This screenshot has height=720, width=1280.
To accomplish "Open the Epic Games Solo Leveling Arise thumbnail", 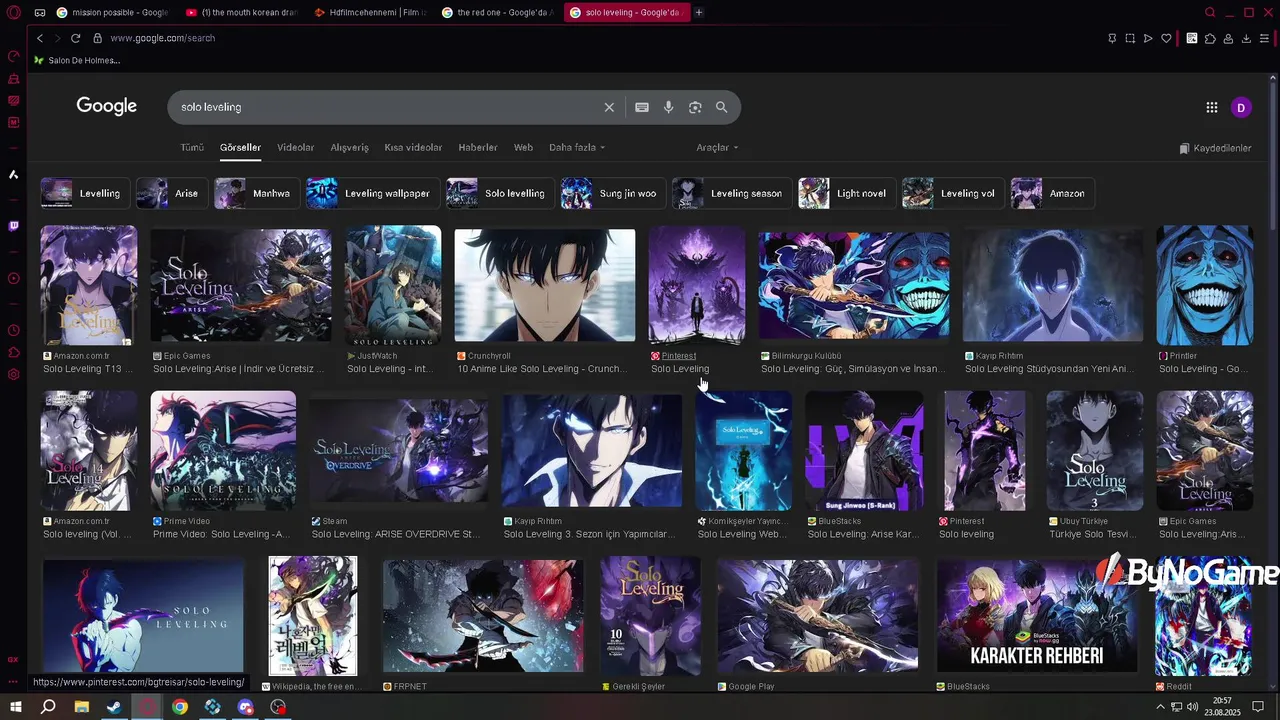I will pyautogui.click(x=241, y=286).
